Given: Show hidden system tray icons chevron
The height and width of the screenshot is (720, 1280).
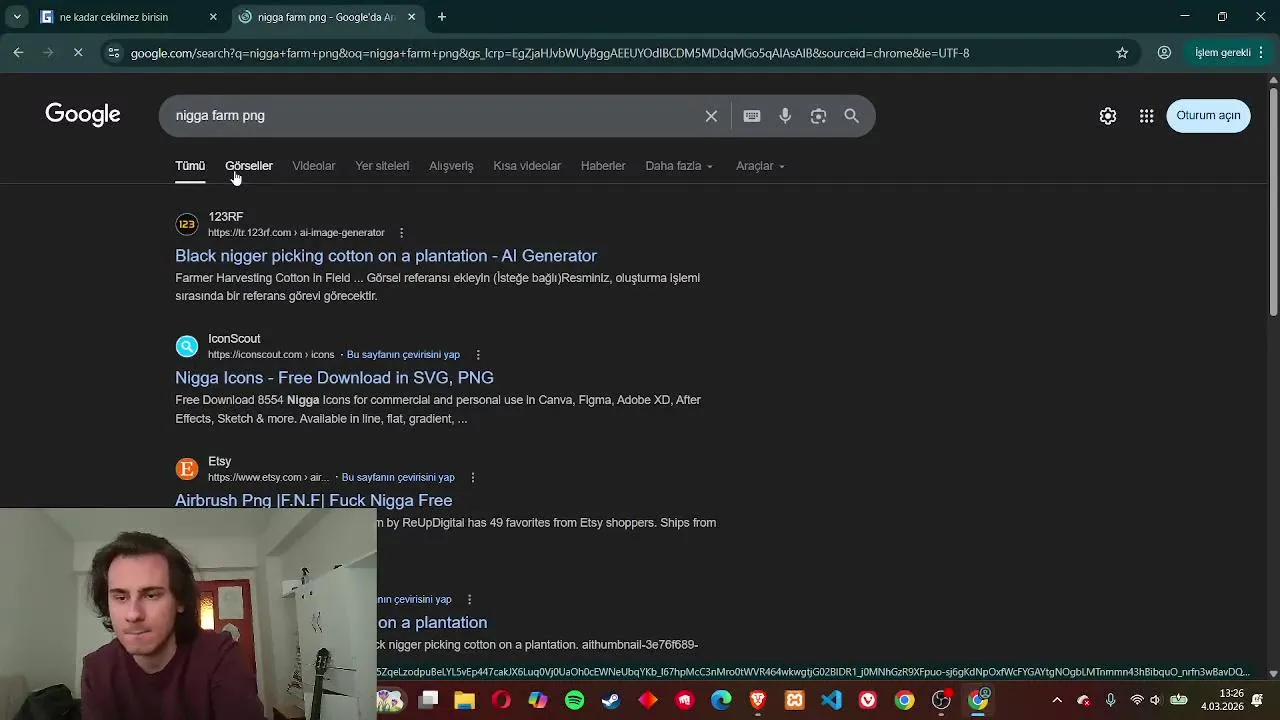Looking at the screenshot, I should (1057, 700).
